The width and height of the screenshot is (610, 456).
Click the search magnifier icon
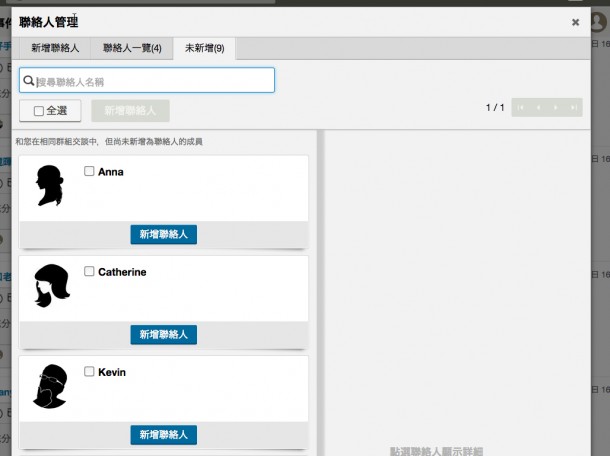tap(28, 81)
